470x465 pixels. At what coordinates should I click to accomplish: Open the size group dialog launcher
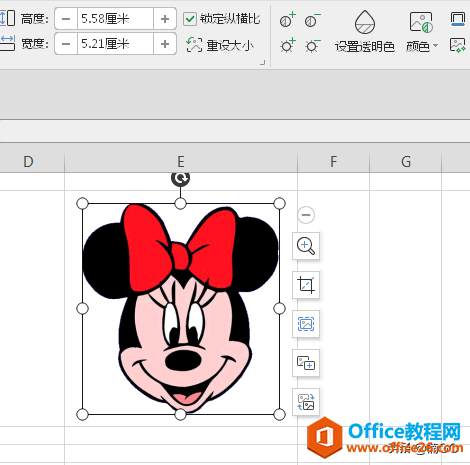point(263,62)
